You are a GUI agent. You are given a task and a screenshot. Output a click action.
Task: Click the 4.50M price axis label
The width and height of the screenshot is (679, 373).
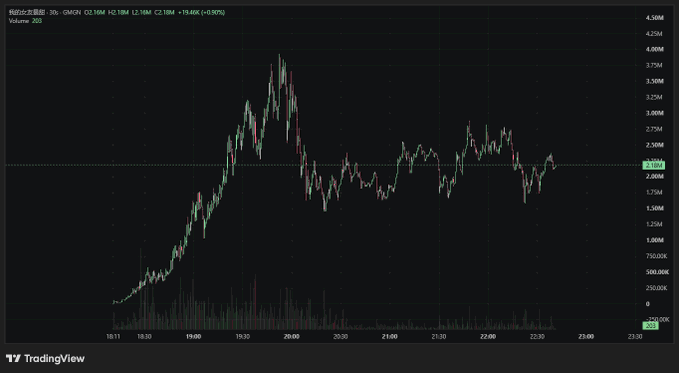[654, 18]
